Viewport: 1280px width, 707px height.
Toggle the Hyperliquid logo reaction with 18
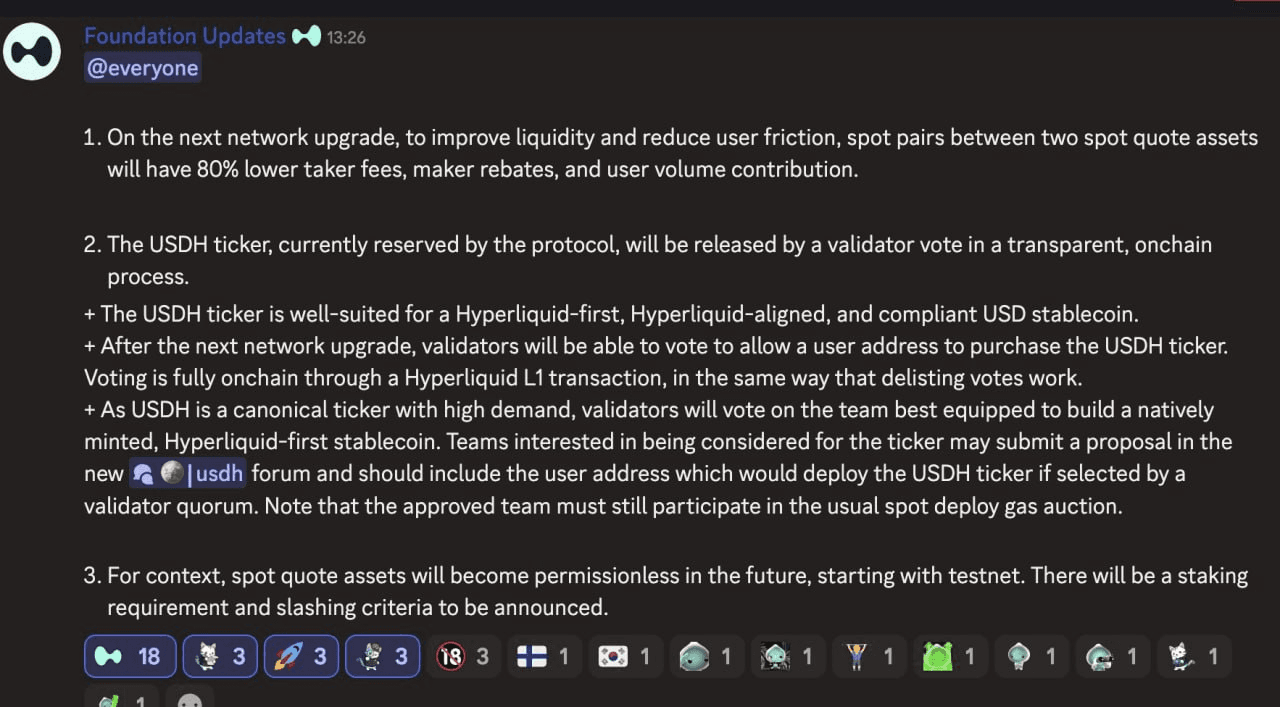[x=131, y=656]
